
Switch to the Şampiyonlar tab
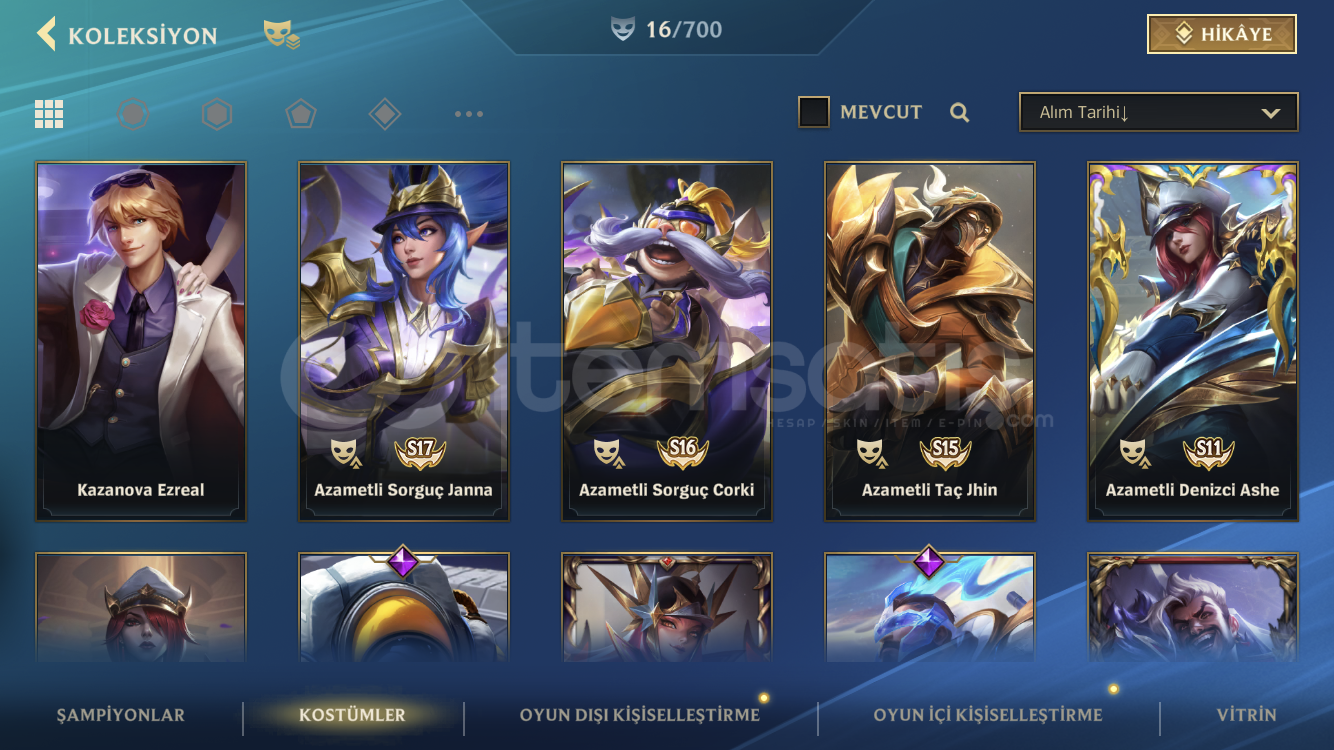tap(121, 715)
